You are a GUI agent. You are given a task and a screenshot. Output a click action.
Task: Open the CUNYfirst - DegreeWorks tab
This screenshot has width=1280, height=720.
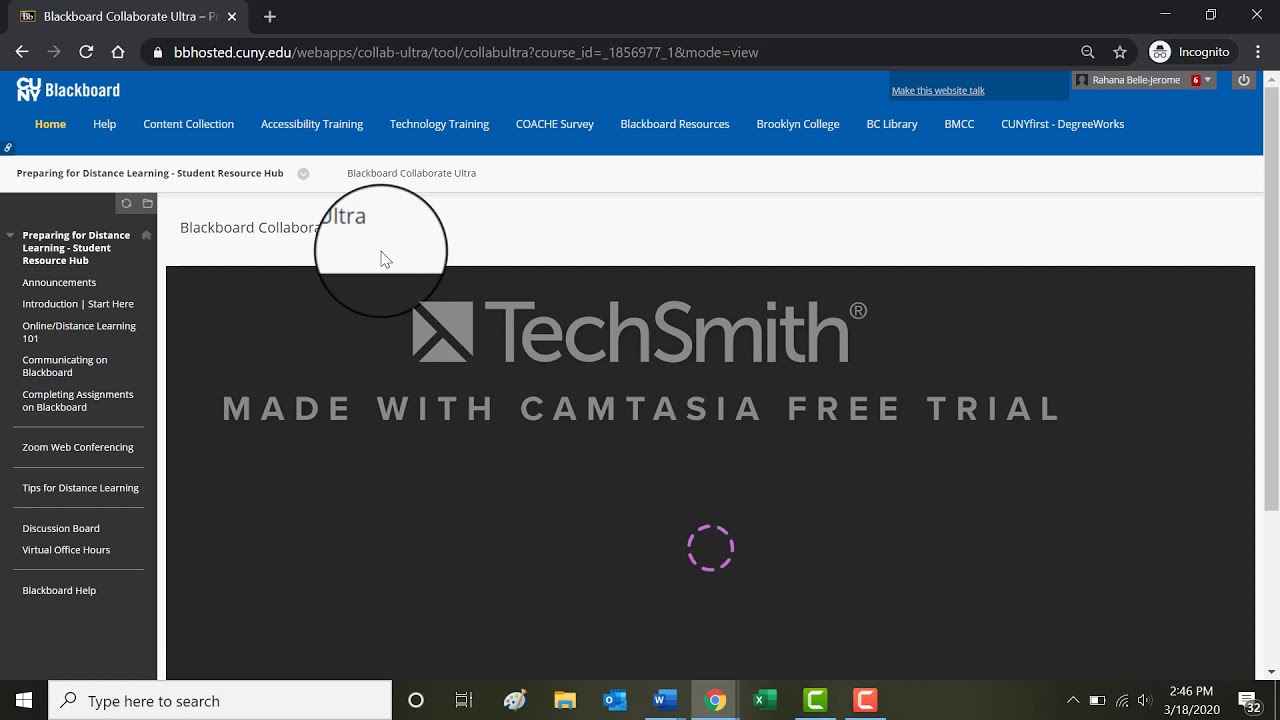point(1062,124)
